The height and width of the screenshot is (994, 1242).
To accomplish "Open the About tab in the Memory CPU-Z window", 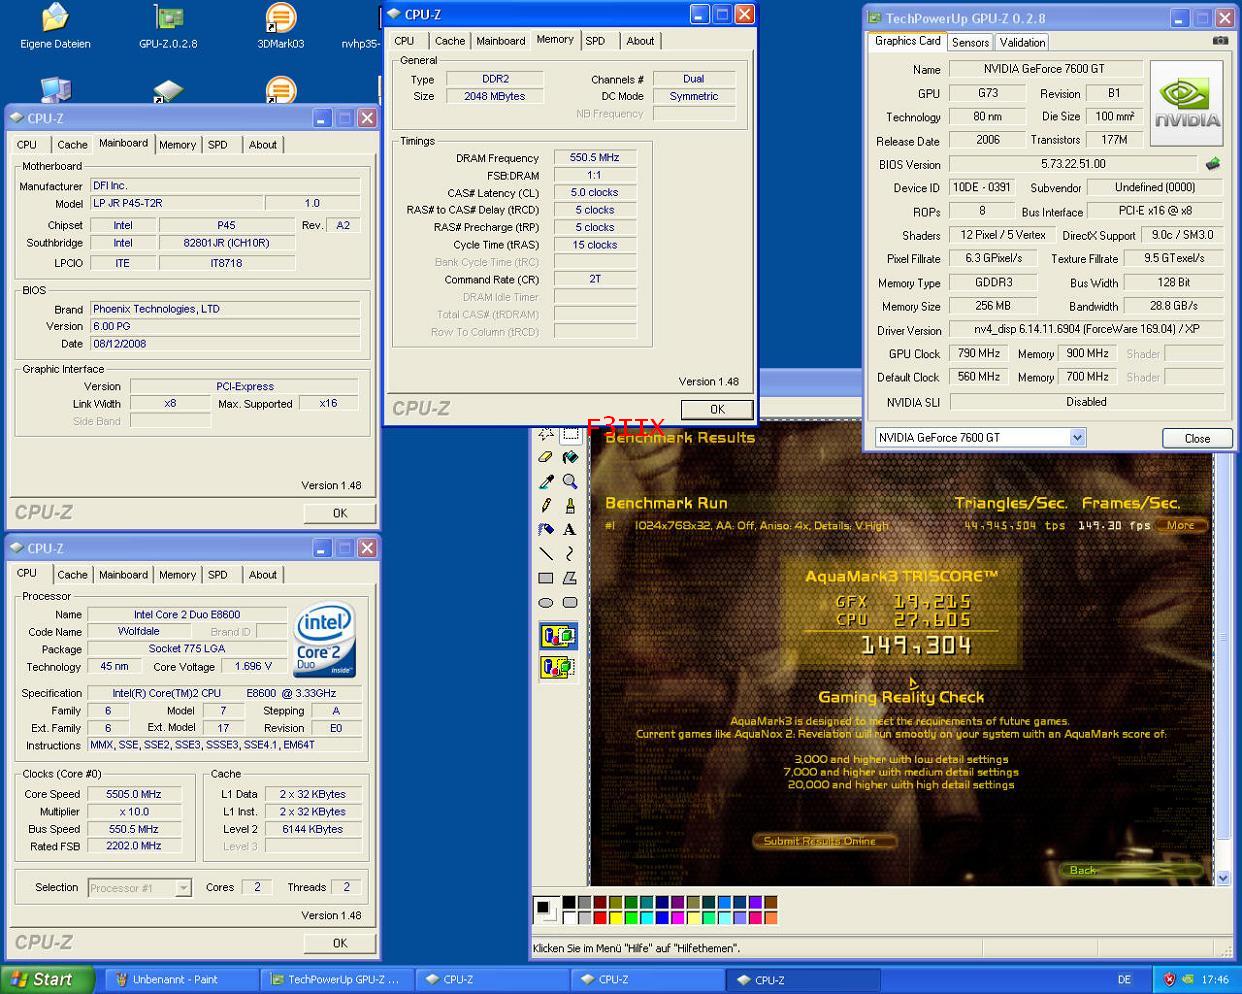I will point(640,41).
